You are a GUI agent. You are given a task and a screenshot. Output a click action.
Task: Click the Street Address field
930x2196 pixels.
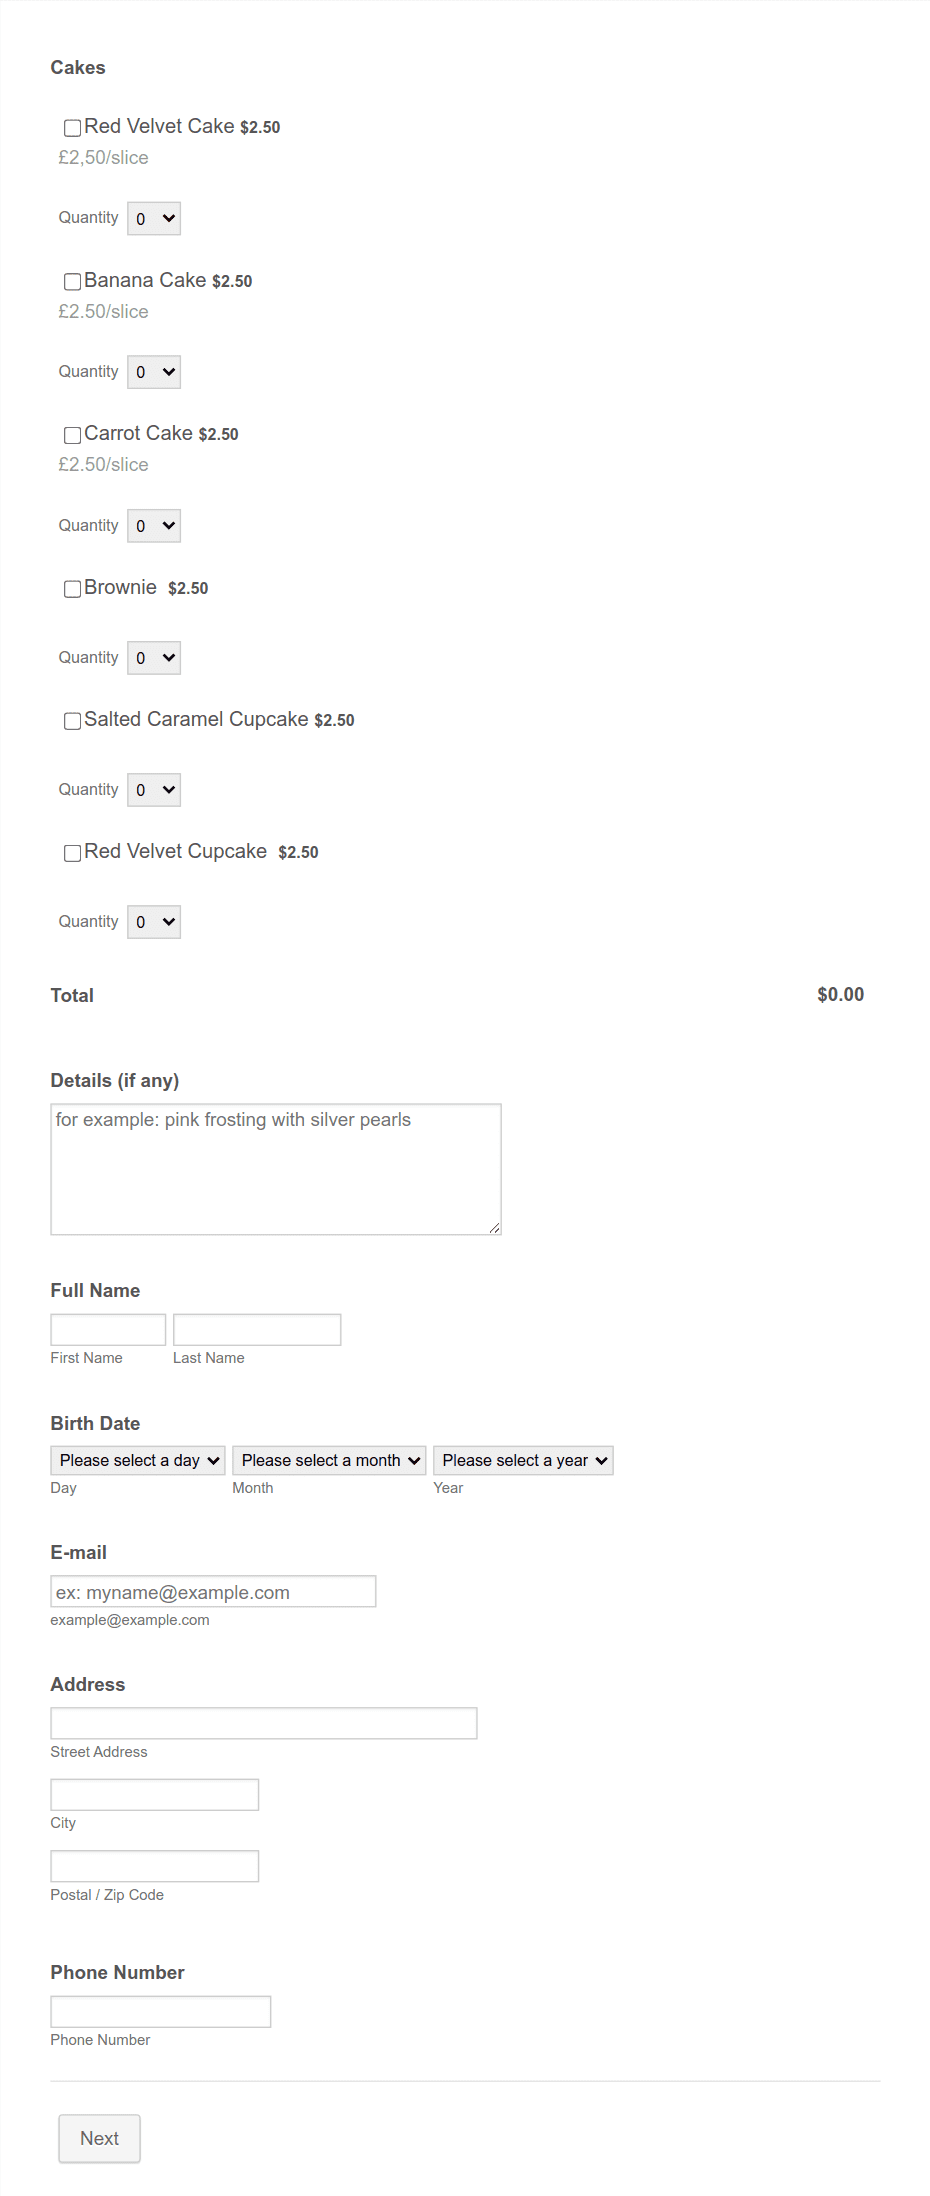tap(264, 1723)
